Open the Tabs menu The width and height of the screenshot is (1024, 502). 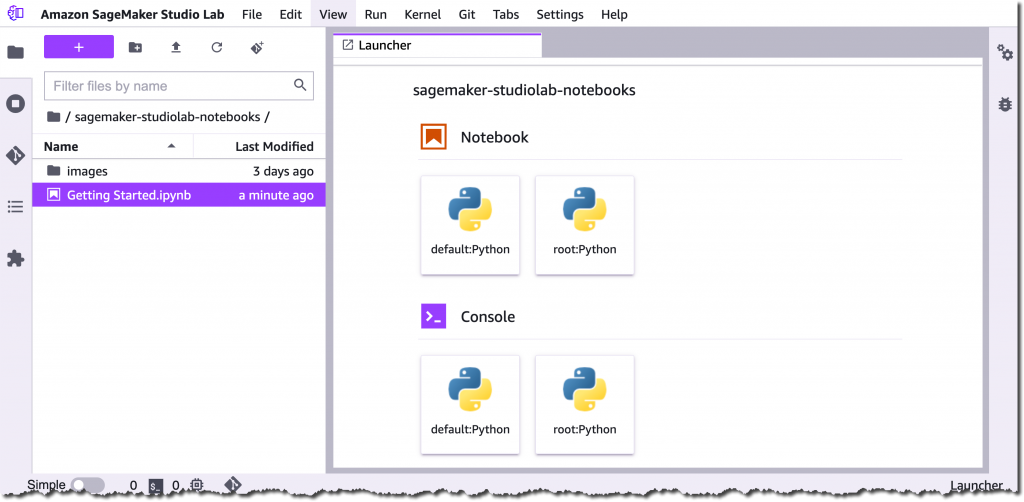[506, 14]
